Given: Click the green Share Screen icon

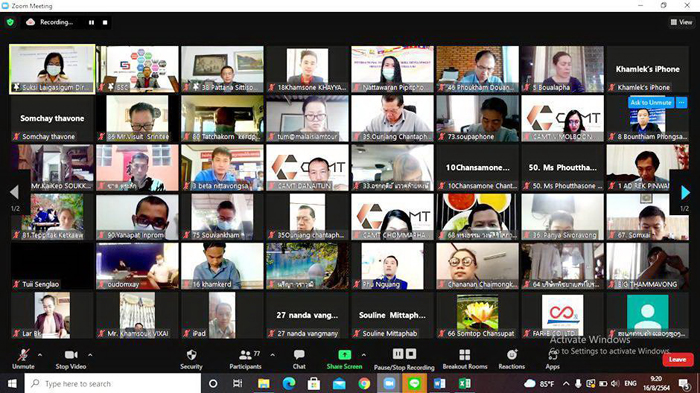Looking at the screenshot, I should pos(344,355).
